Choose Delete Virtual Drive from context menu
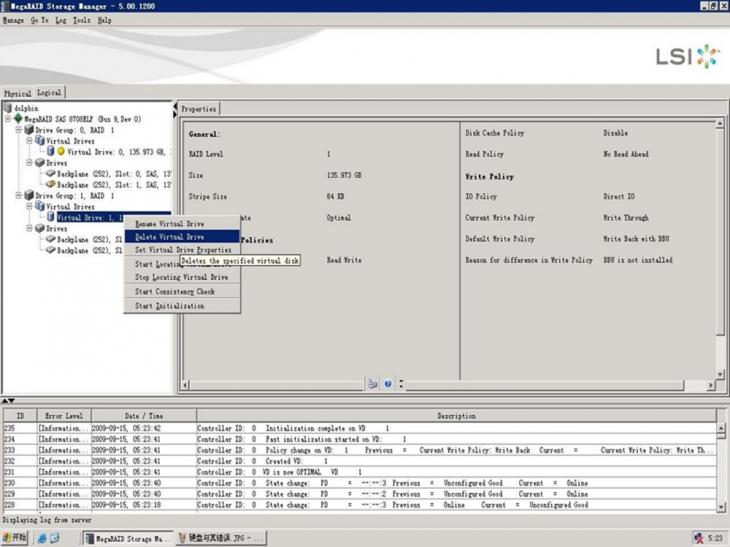 [x=170, y=237]
